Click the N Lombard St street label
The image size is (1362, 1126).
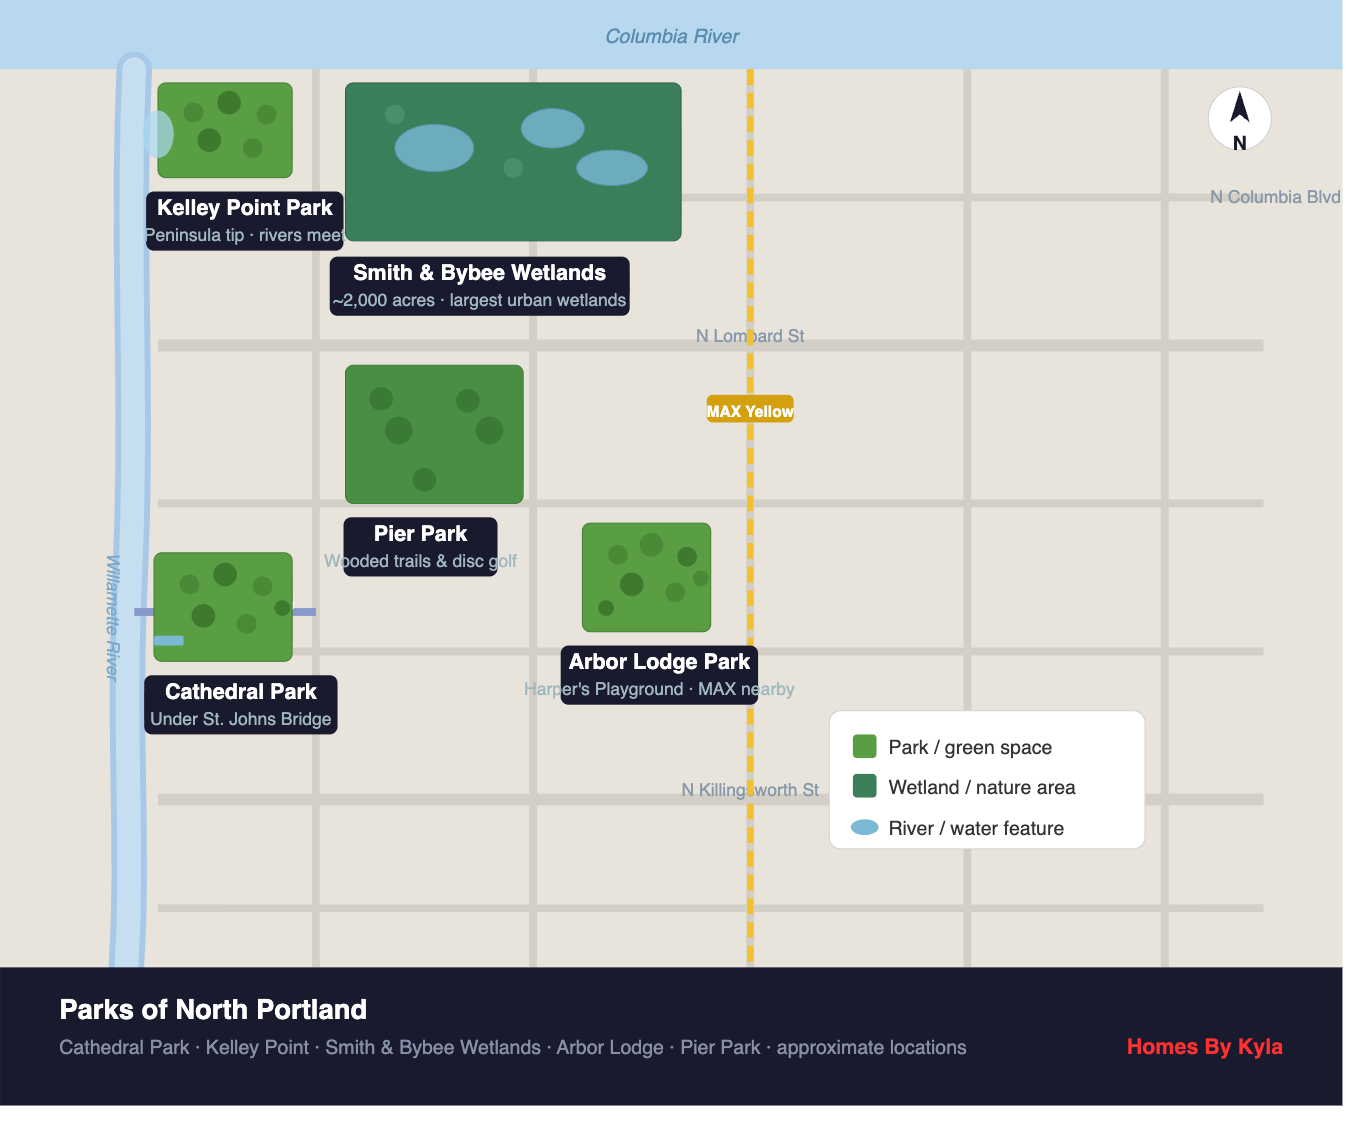pyautogui.click(x=750, y=336)
